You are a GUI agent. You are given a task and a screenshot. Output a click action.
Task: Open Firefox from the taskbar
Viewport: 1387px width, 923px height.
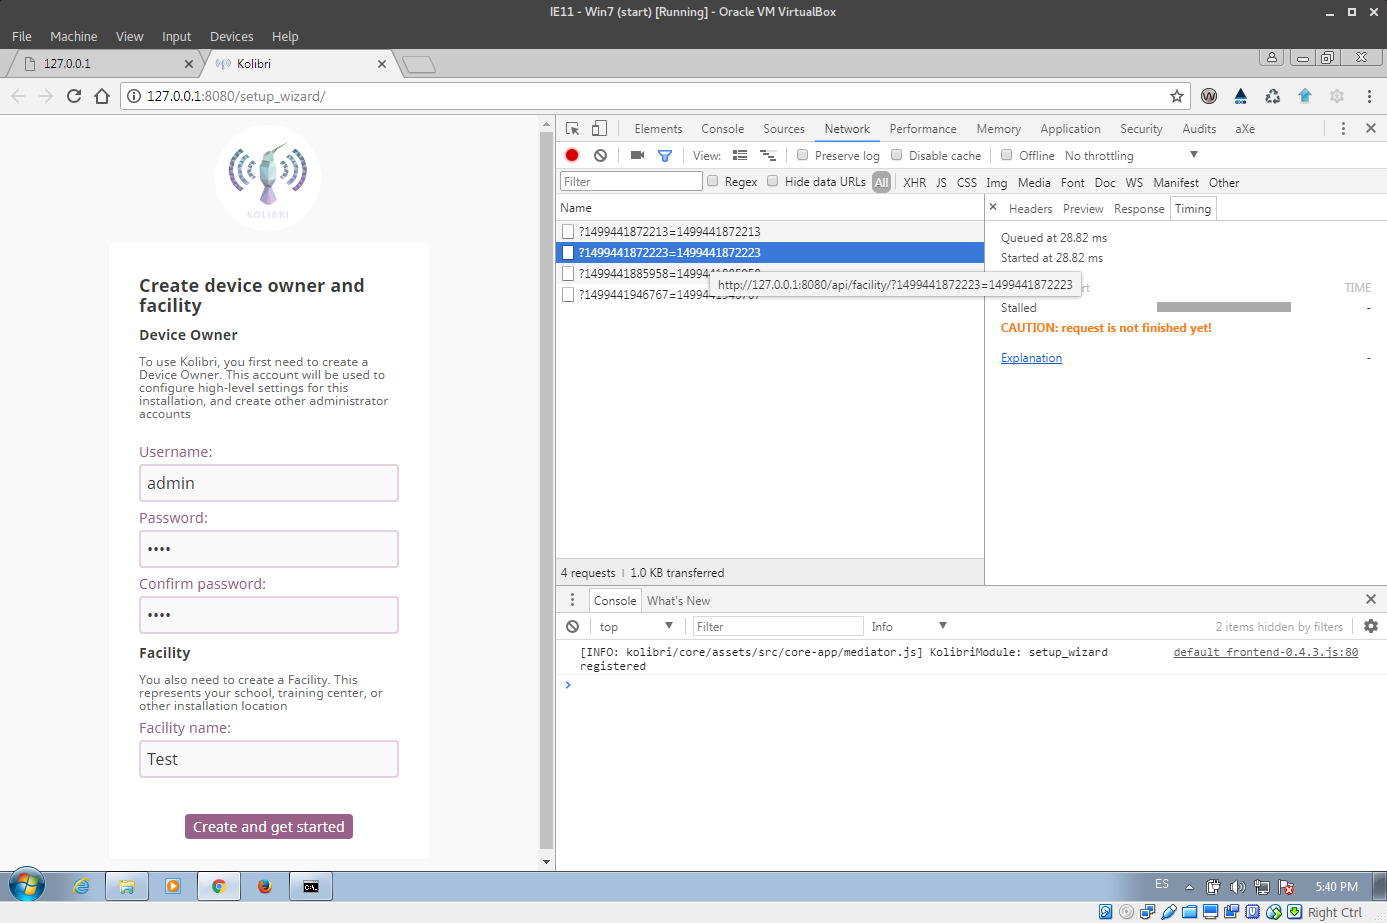click(x=265, y=886)
